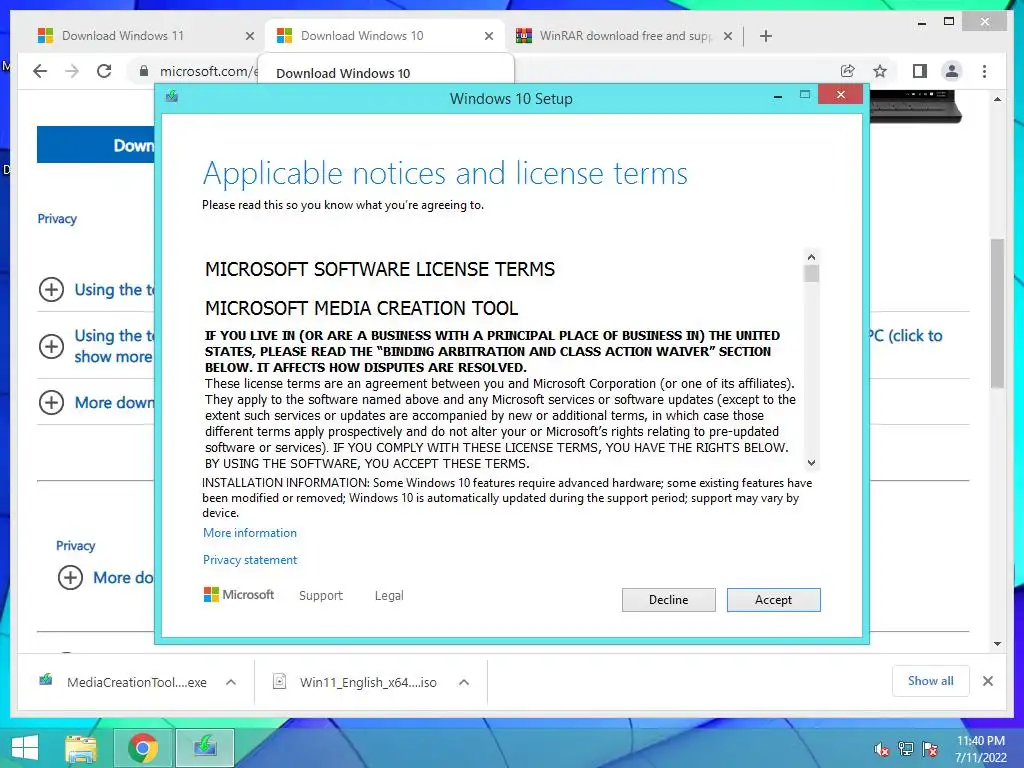
Task: Click the Action Center flag icon
Action: [930, 749]
